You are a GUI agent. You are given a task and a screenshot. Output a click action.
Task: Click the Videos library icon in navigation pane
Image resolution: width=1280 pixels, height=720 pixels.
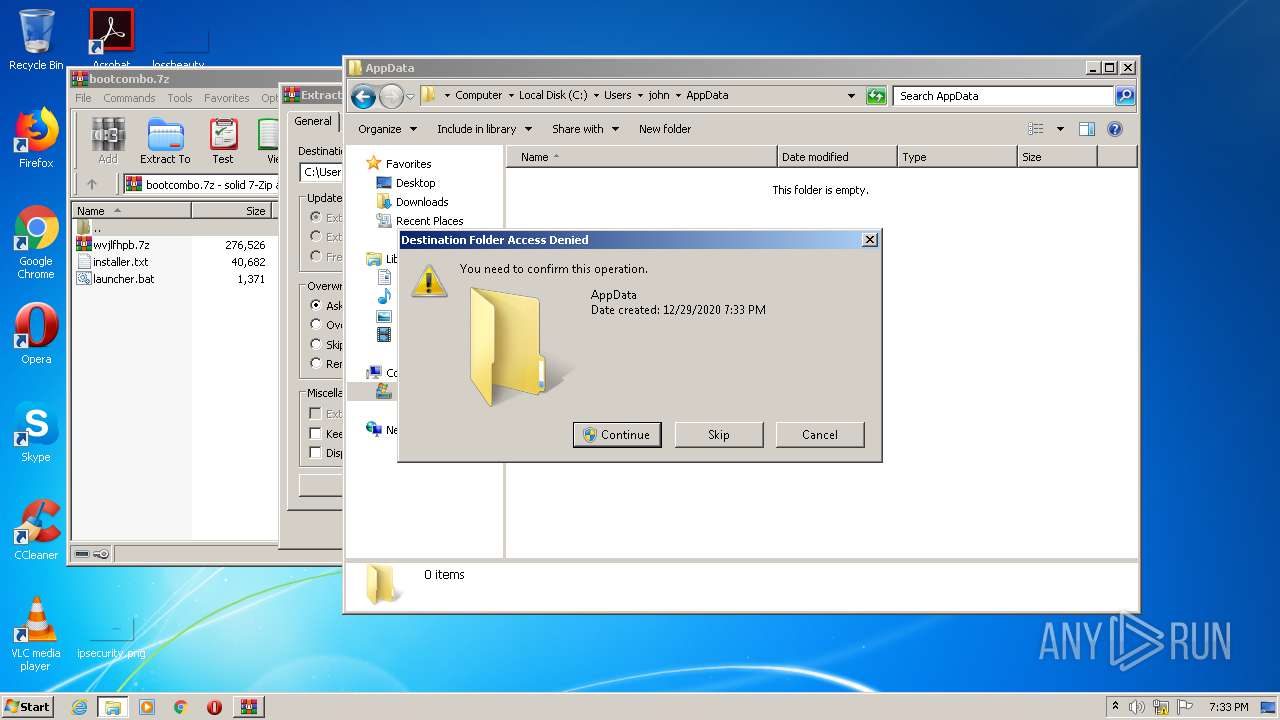384,335
